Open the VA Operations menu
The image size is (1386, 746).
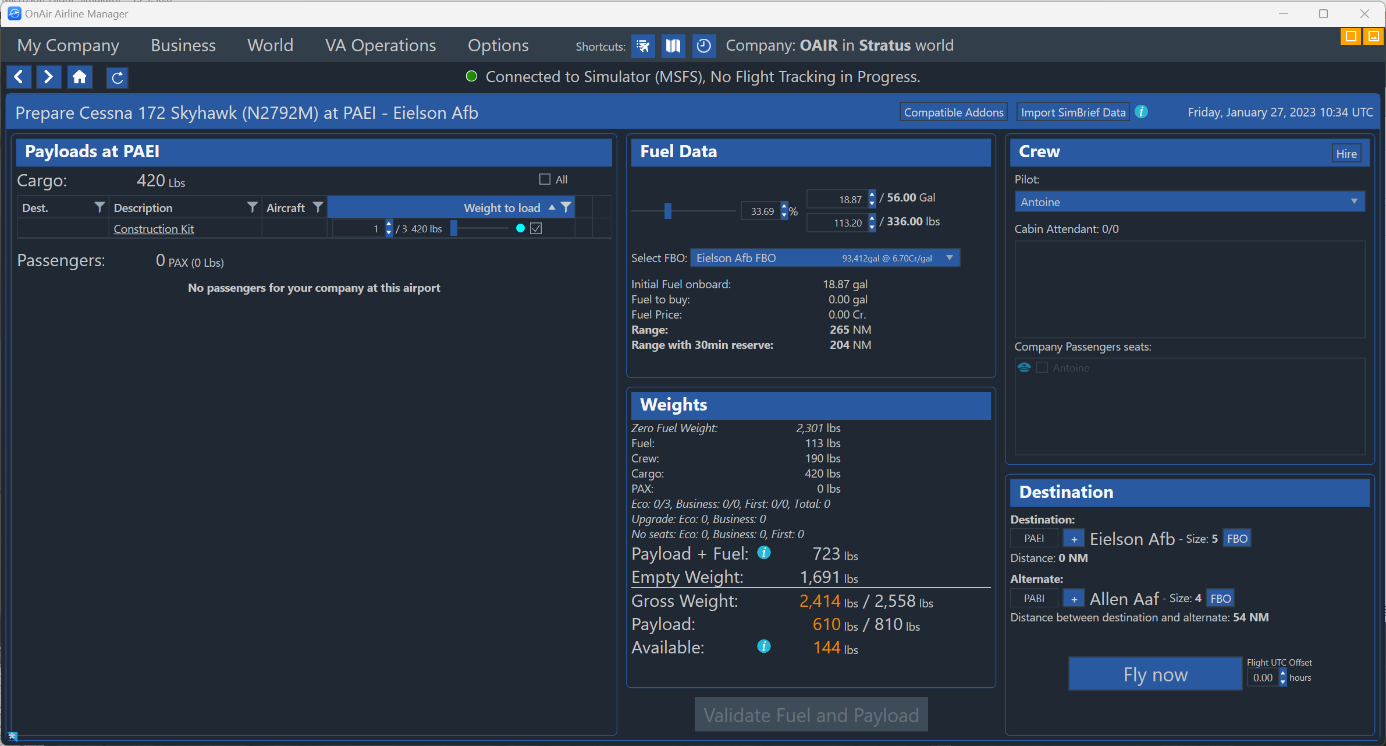coord(380,46)
